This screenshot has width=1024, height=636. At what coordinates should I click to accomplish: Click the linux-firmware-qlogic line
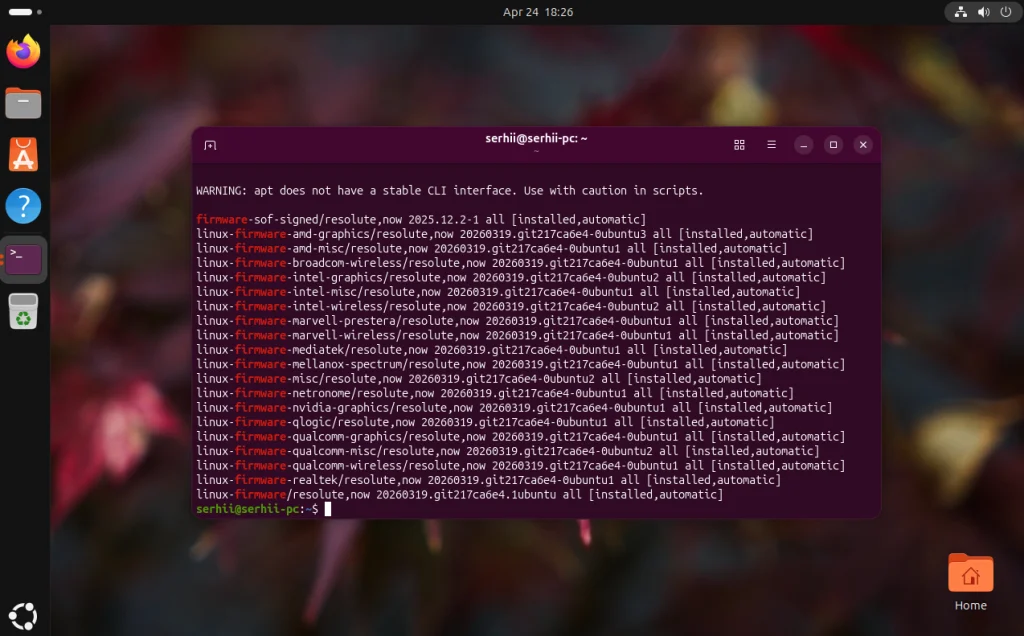485,422
